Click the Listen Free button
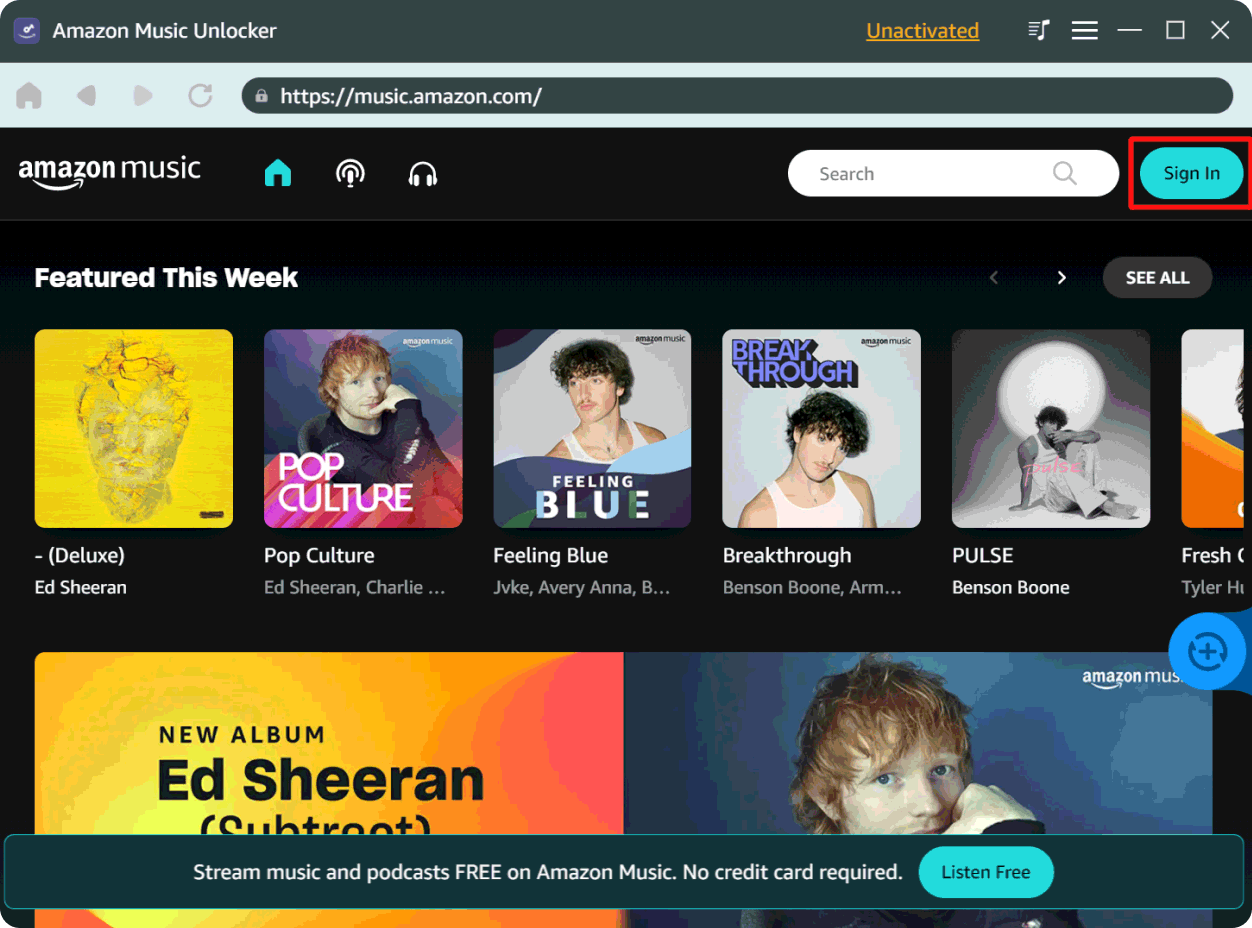 [x=986, y=872]
